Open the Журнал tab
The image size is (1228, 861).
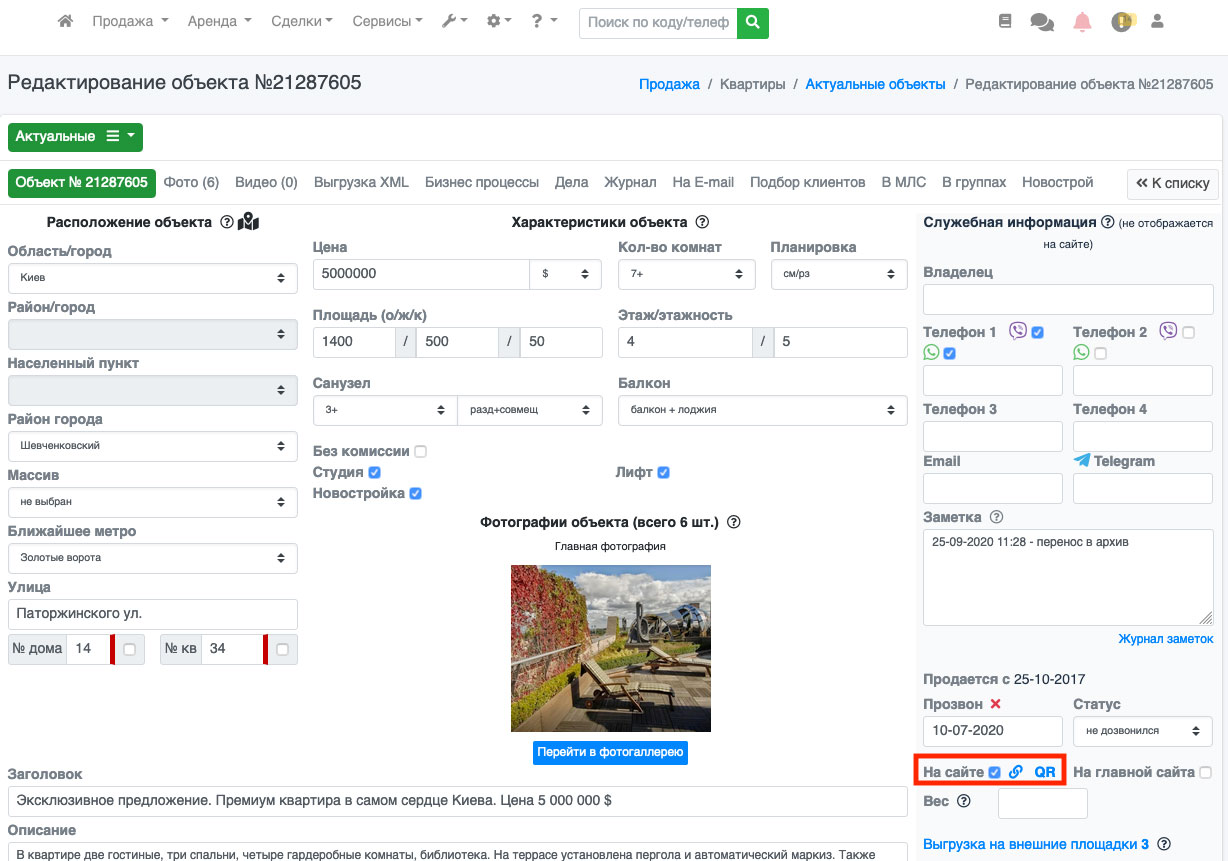click(630, 182)
